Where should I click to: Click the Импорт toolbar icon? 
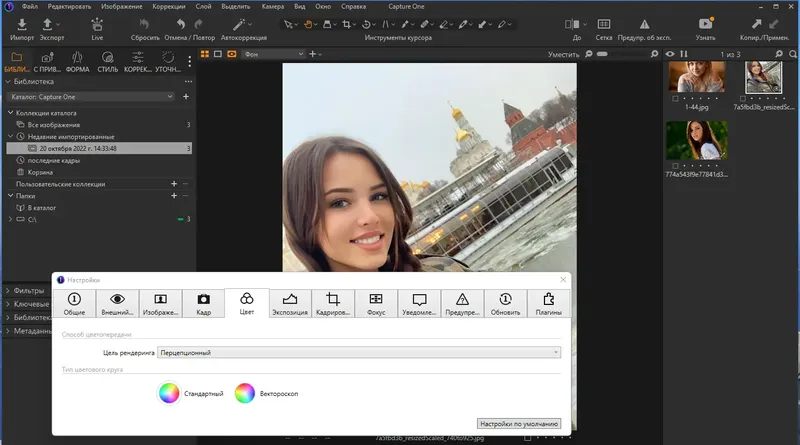tap(22, 24)
